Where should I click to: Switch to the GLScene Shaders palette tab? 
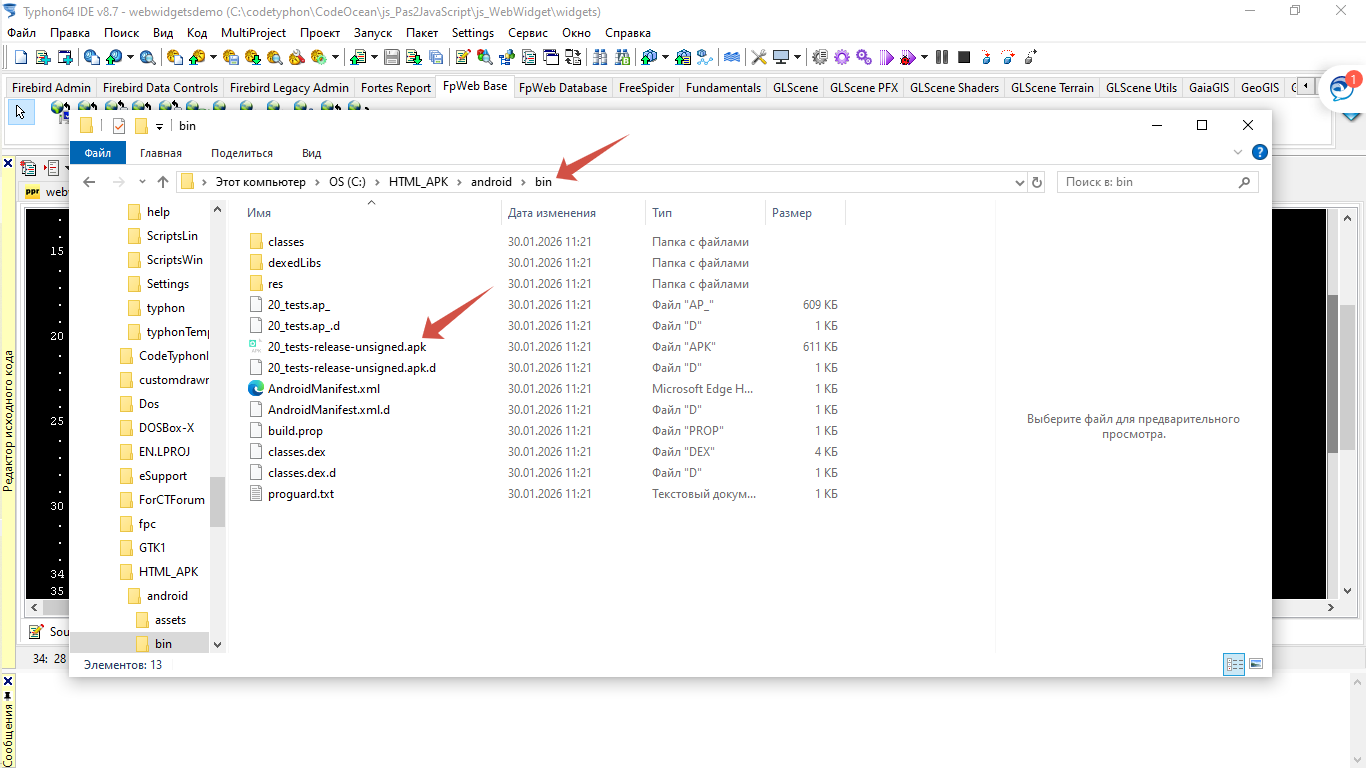[954, 88]
